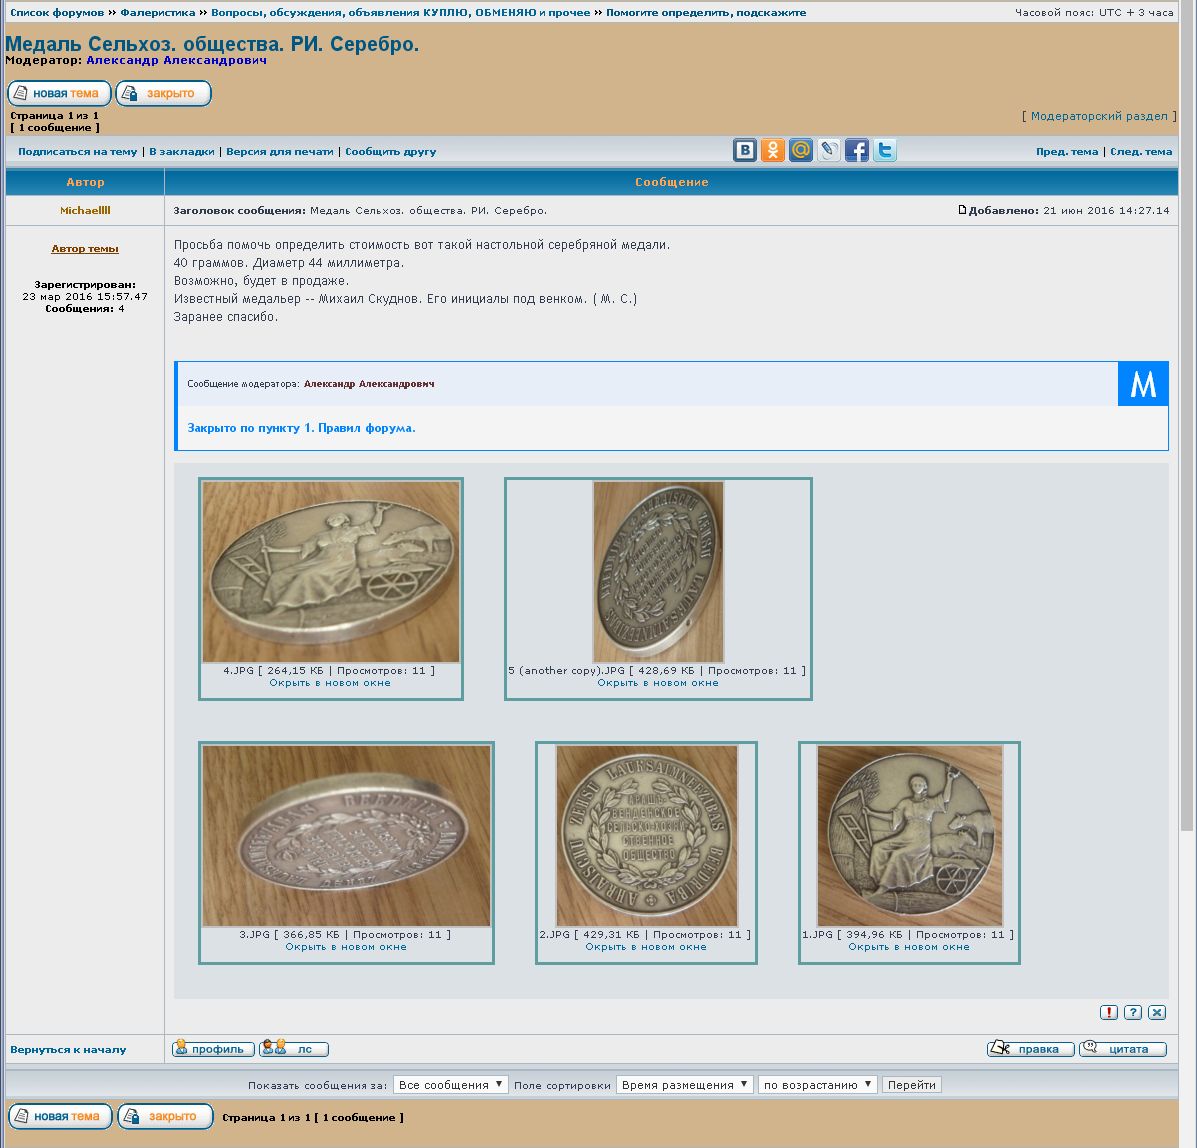Click 'Фалеристика' in the breadcrumb navigation
This screenshot has height=1148, width=1197.
coord(159,13)
